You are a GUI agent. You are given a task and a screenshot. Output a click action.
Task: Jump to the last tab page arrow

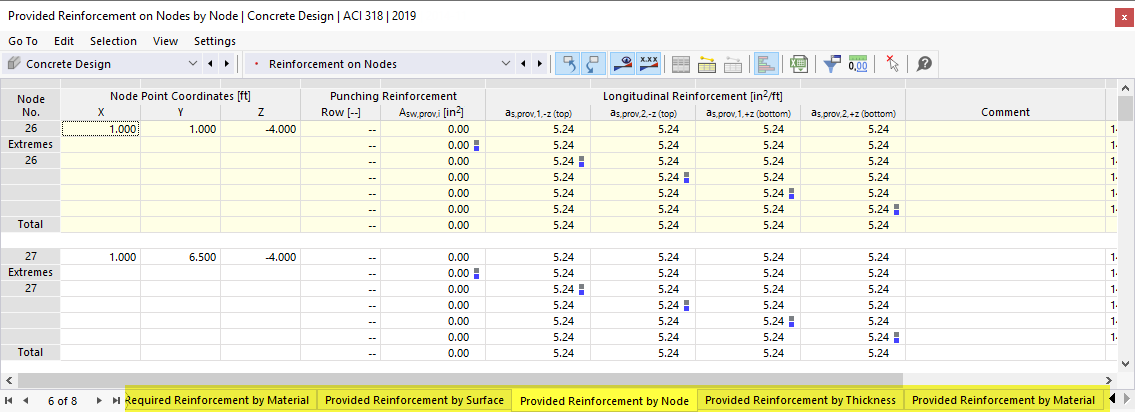point(116,401)
